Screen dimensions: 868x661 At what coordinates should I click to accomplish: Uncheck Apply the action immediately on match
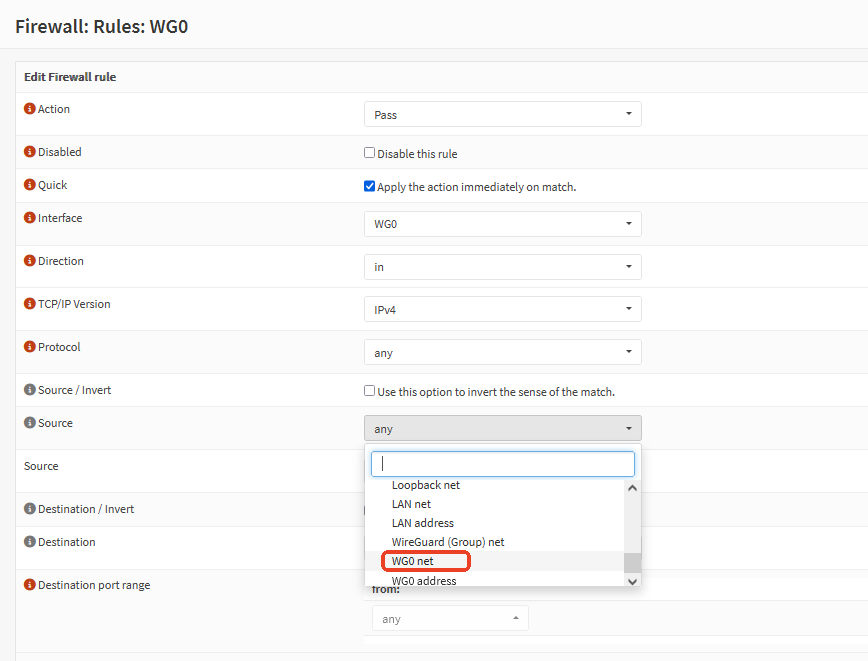point(370,186)
